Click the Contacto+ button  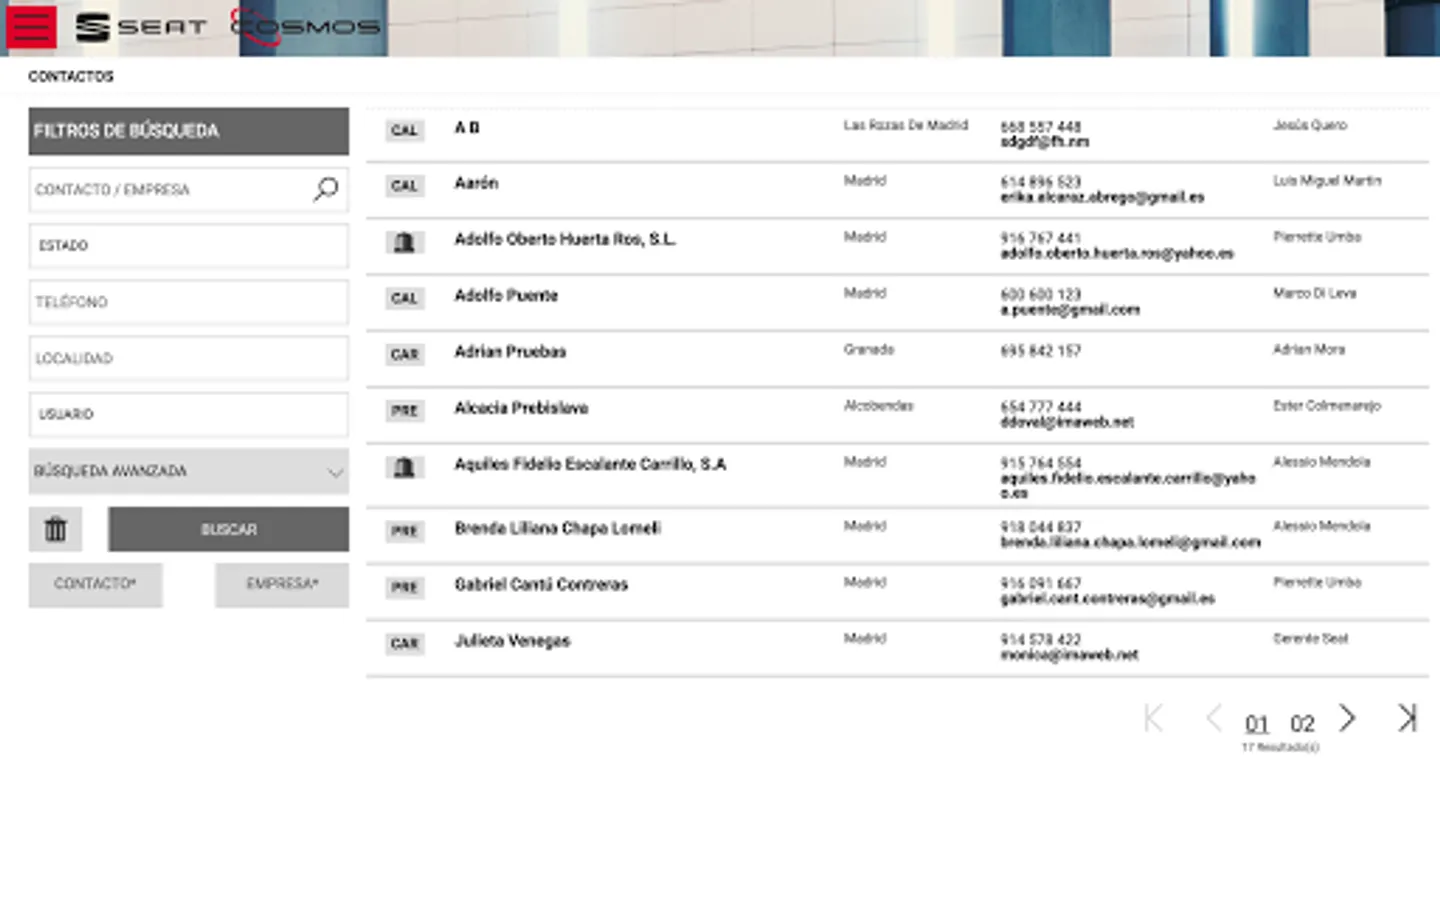tap(96, 585)
